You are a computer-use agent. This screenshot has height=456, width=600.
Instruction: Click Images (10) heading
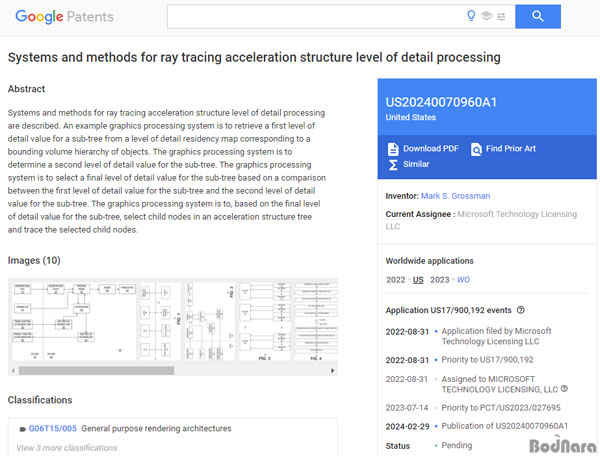point(34,261)
